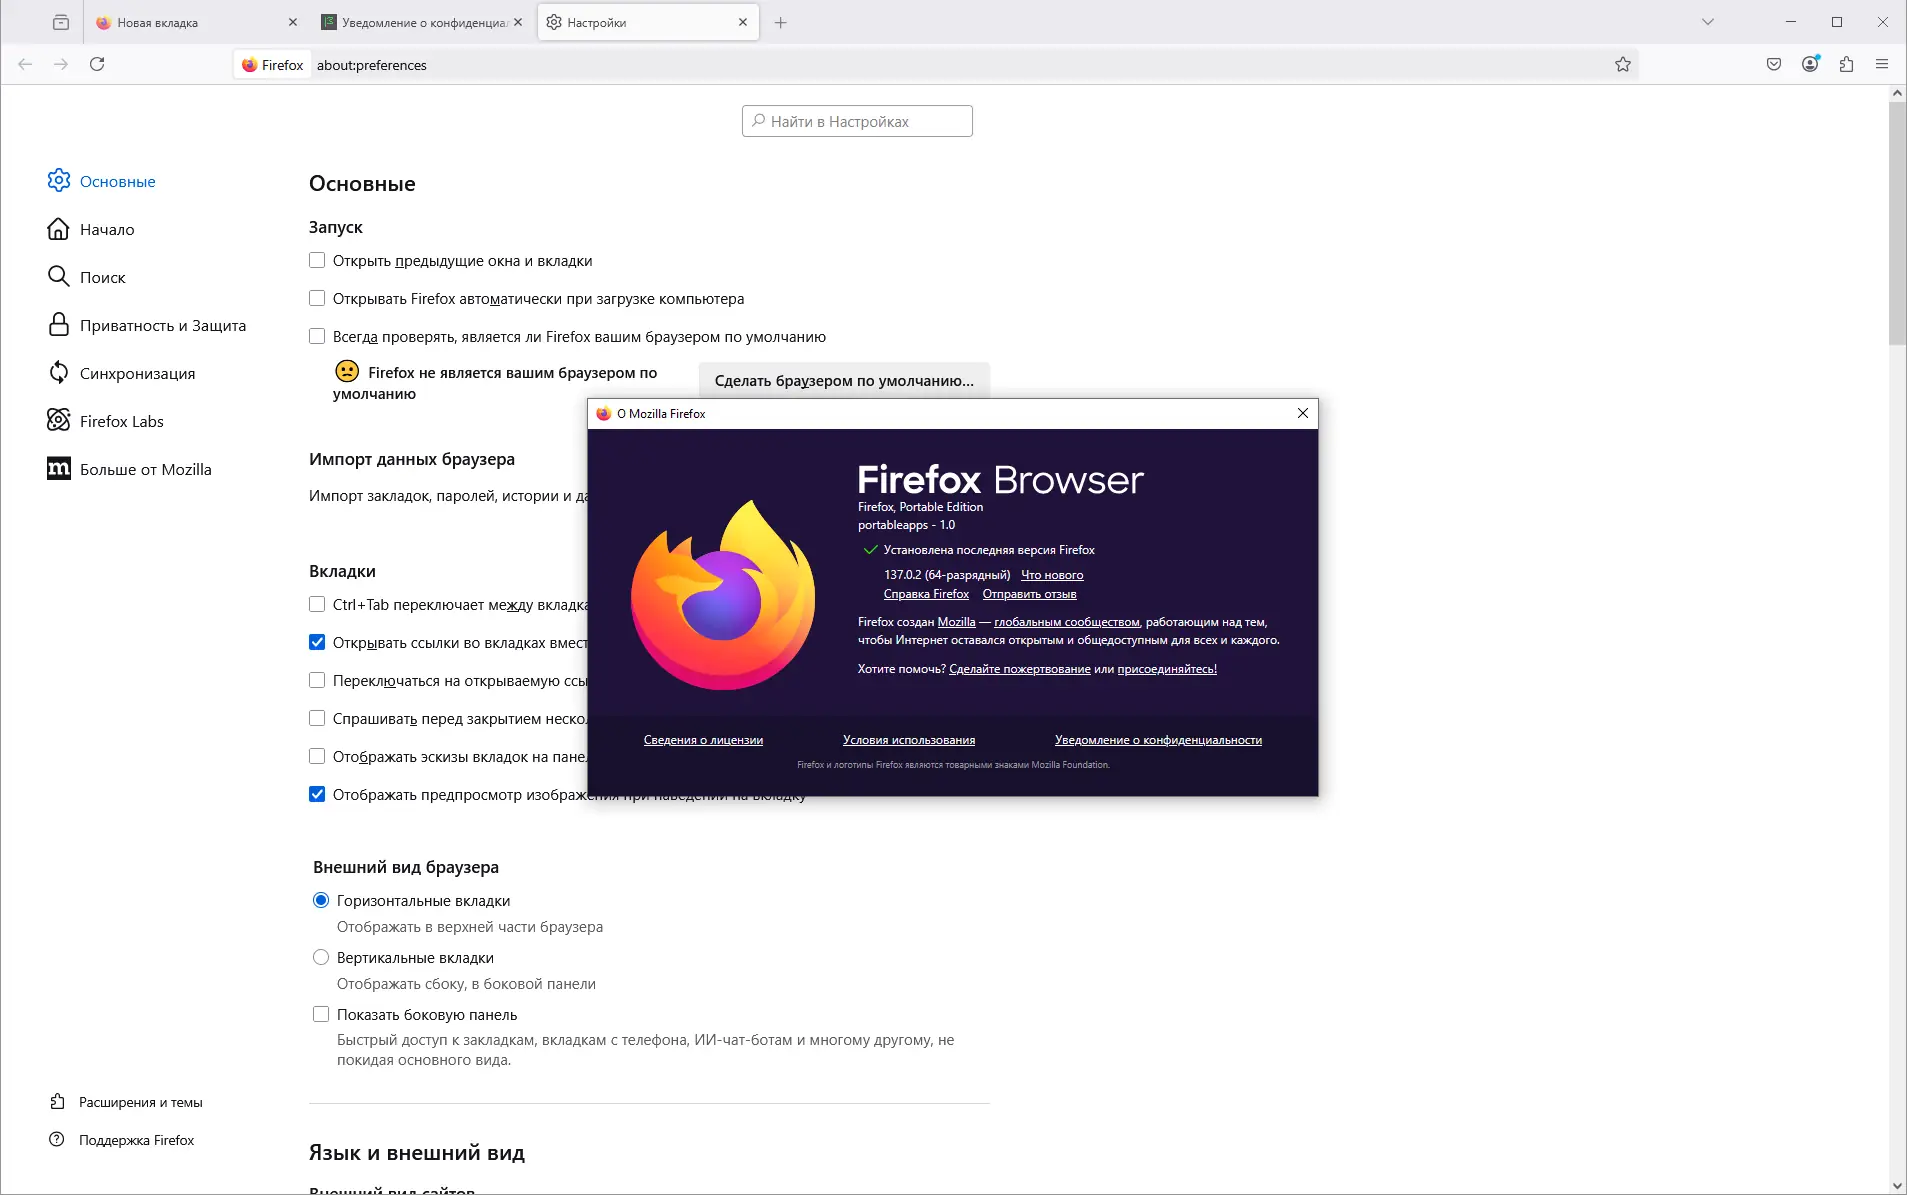The image size is (1907, 1195).
Task: Select the Настройки tab
Action: click(x=649, y=22)
